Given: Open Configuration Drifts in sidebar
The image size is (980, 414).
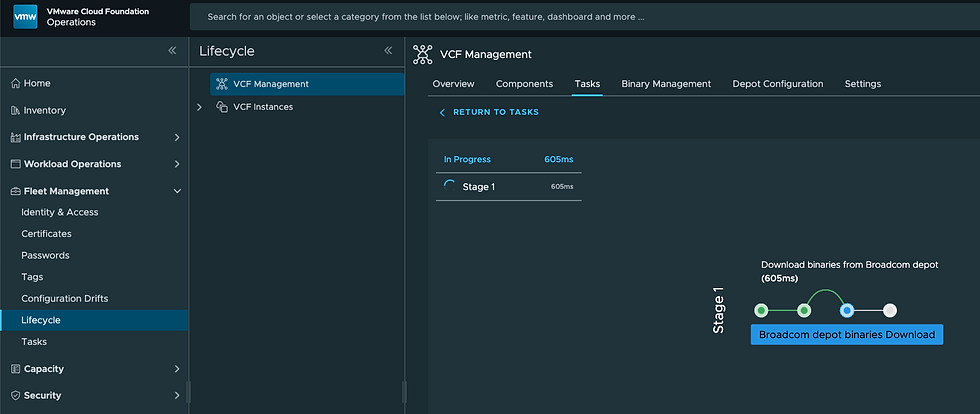Looking at the screenshot, I should click(64, 299).
